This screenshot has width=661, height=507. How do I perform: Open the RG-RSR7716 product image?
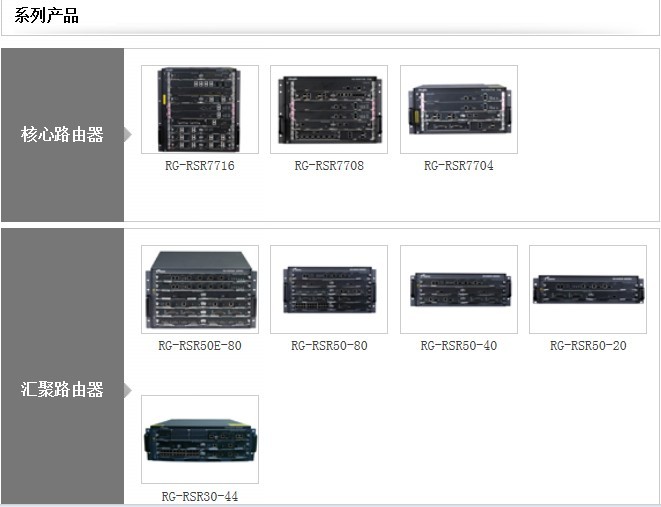[x=200, y=110]
